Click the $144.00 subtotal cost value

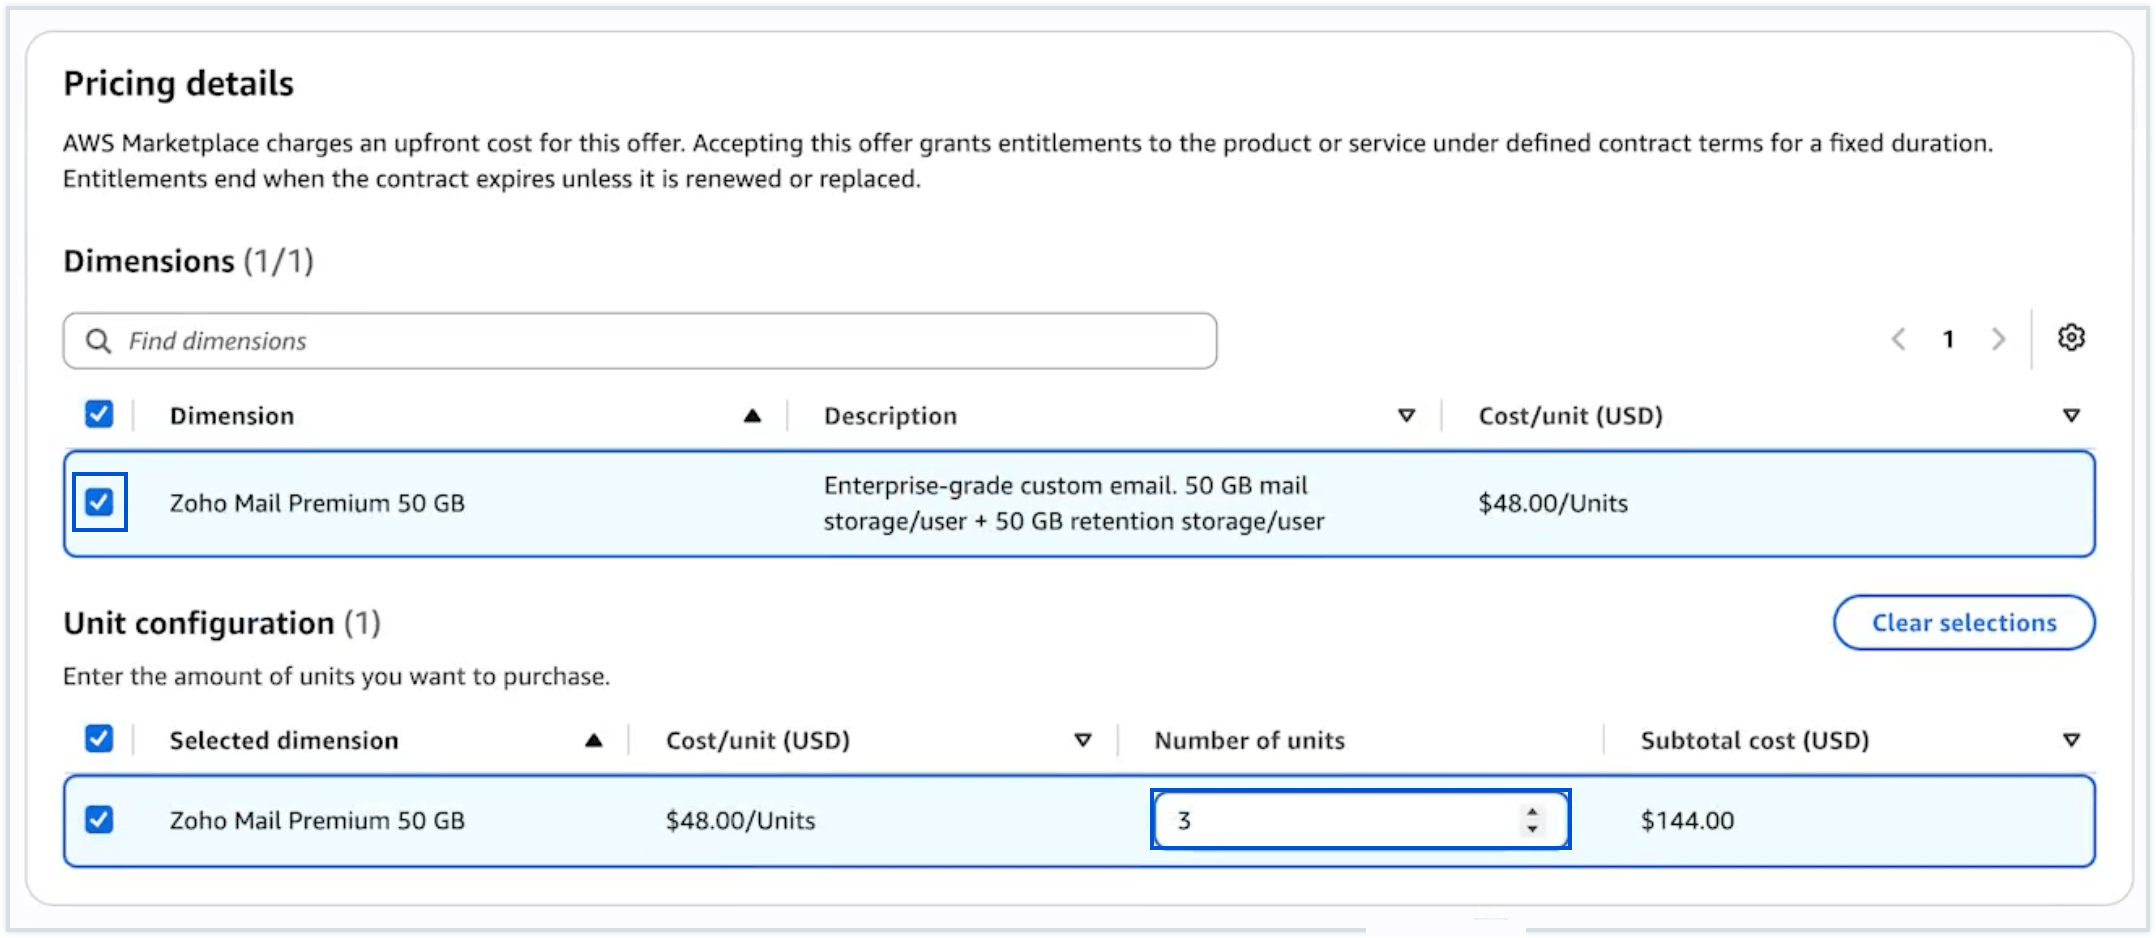point(1687,821)
